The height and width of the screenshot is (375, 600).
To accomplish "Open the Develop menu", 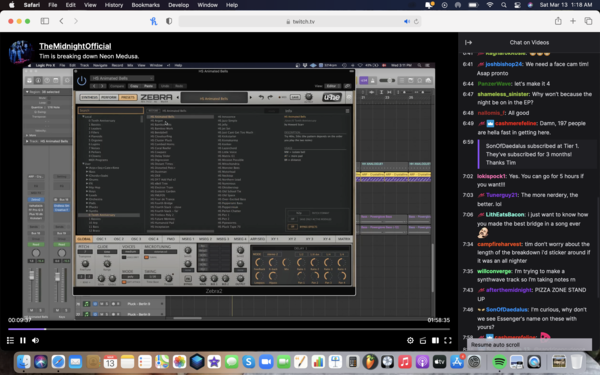I will [x=178, y=5].
